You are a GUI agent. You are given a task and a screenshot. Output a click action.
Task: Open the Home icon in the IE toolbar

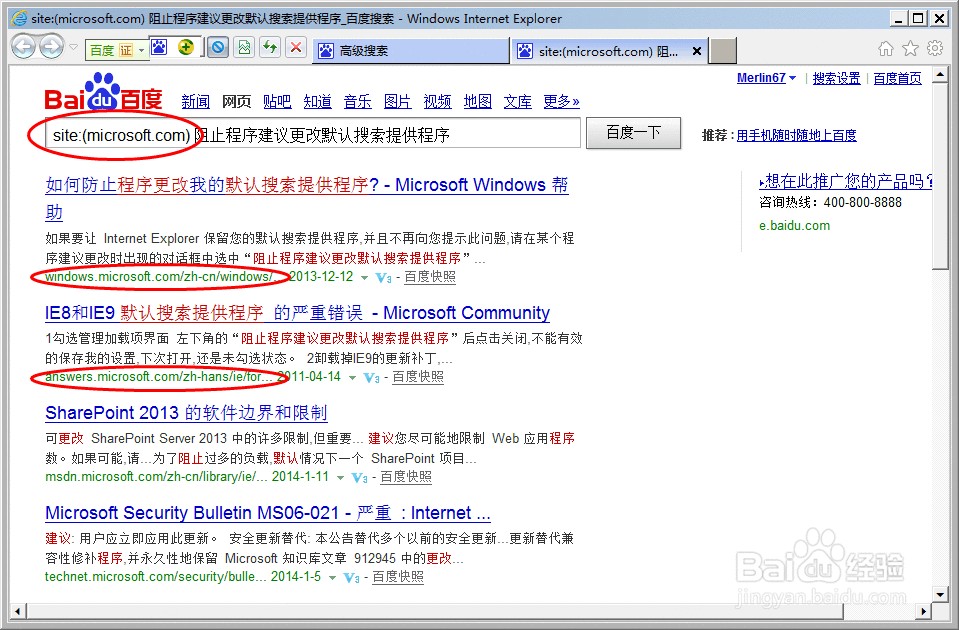coord(886,48)
